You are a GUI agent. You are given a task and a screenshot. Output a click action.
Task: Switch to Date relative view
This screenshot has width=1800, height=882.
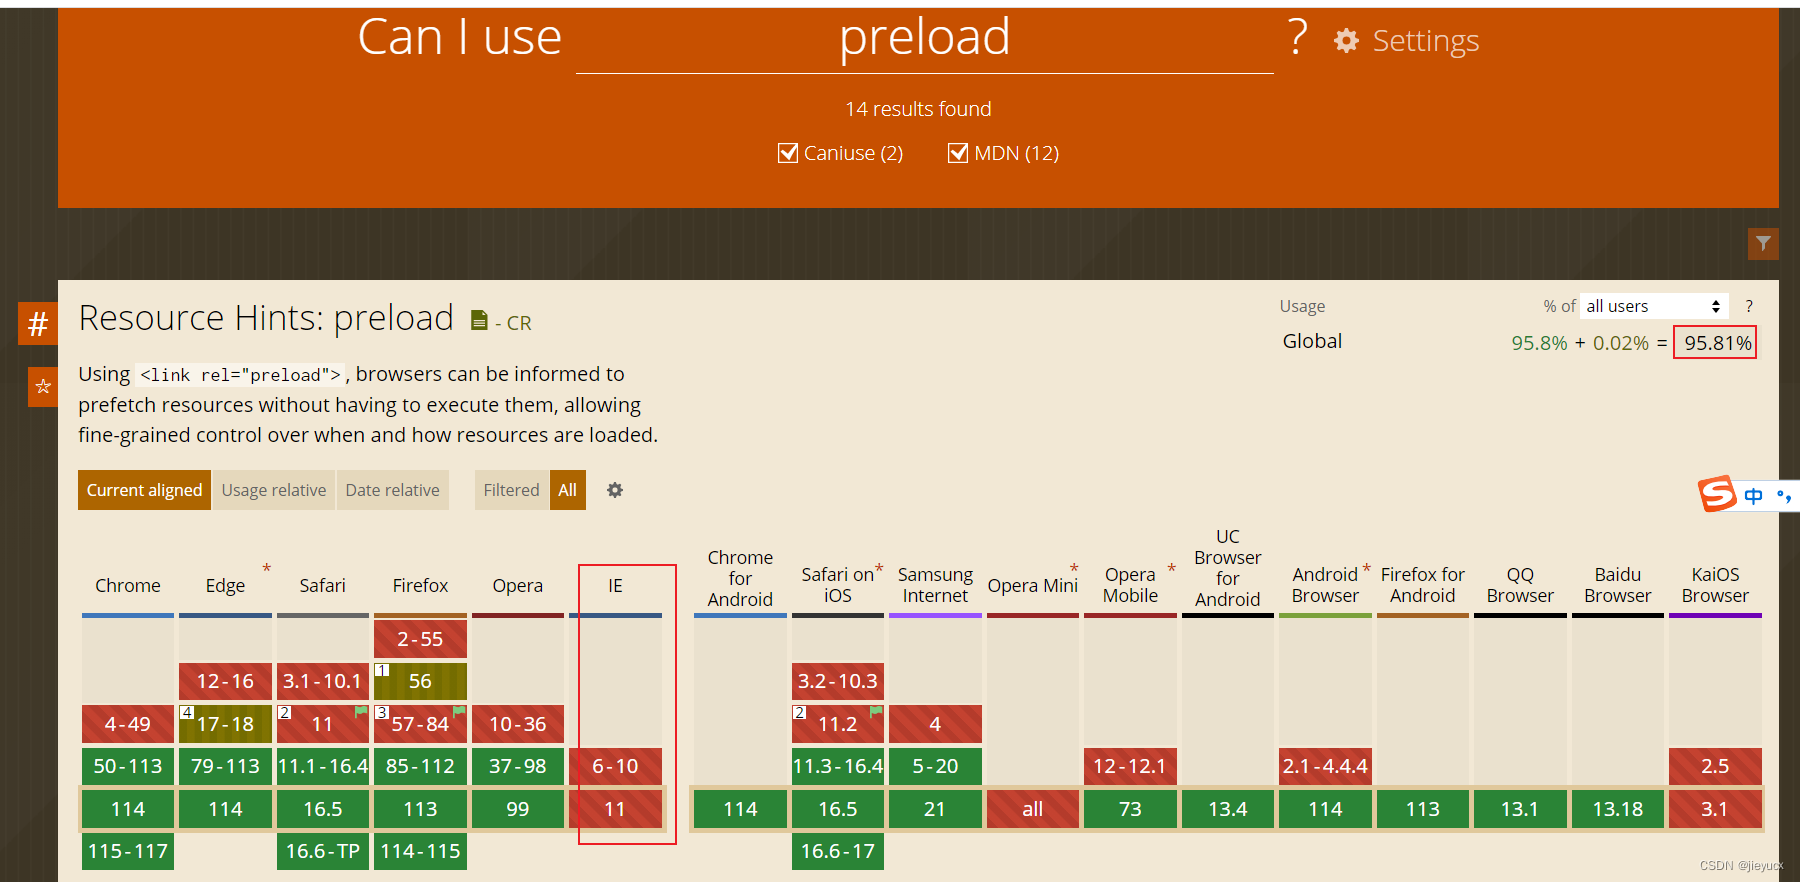[x=392, y=490]
